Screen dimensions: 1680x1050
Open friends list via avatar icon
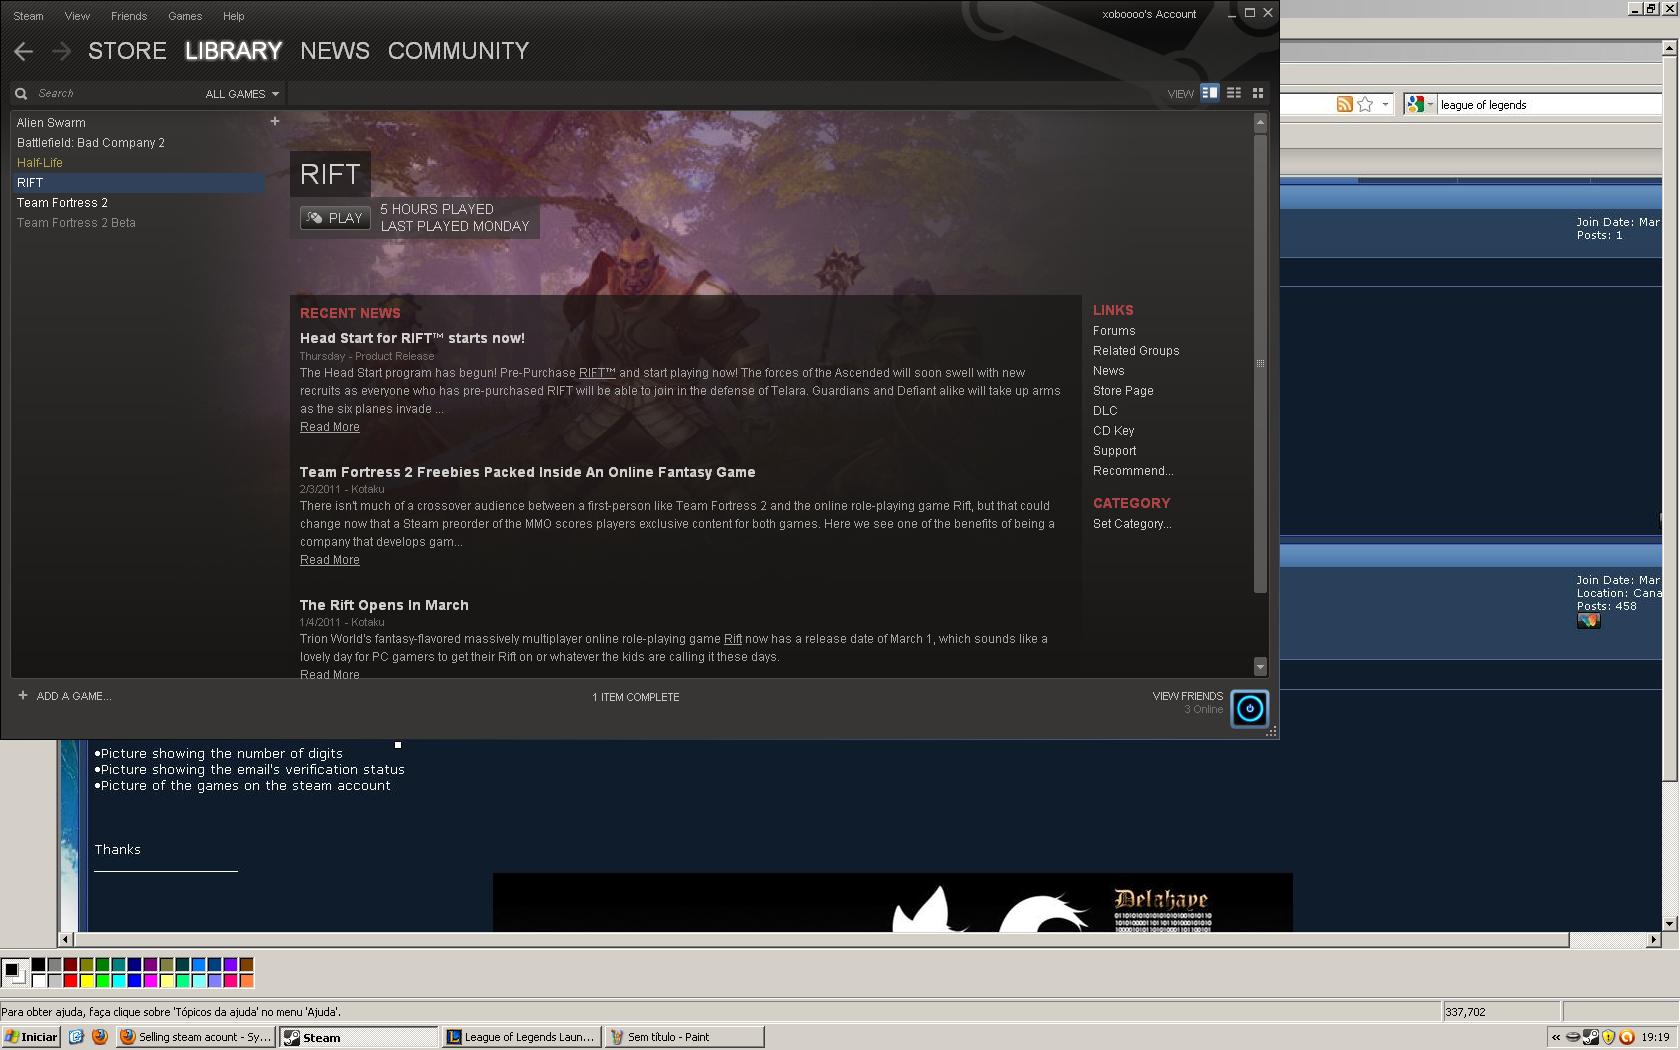tap(1249, 708)
